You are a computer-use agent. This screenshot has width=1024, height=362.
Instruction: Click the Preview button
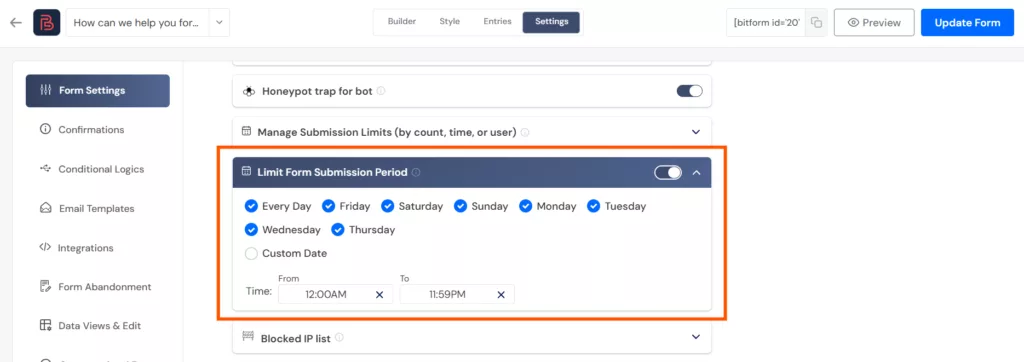[x=874, y=22]
